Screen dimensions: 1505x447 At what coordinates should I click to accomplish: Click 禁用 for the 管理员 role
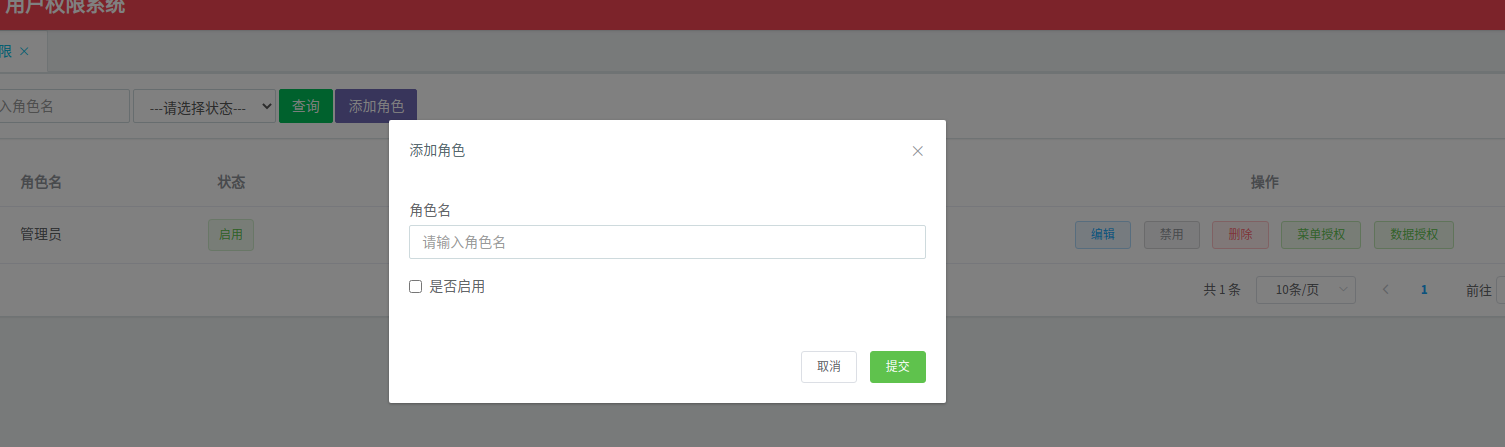click(x=1172, y=235)
